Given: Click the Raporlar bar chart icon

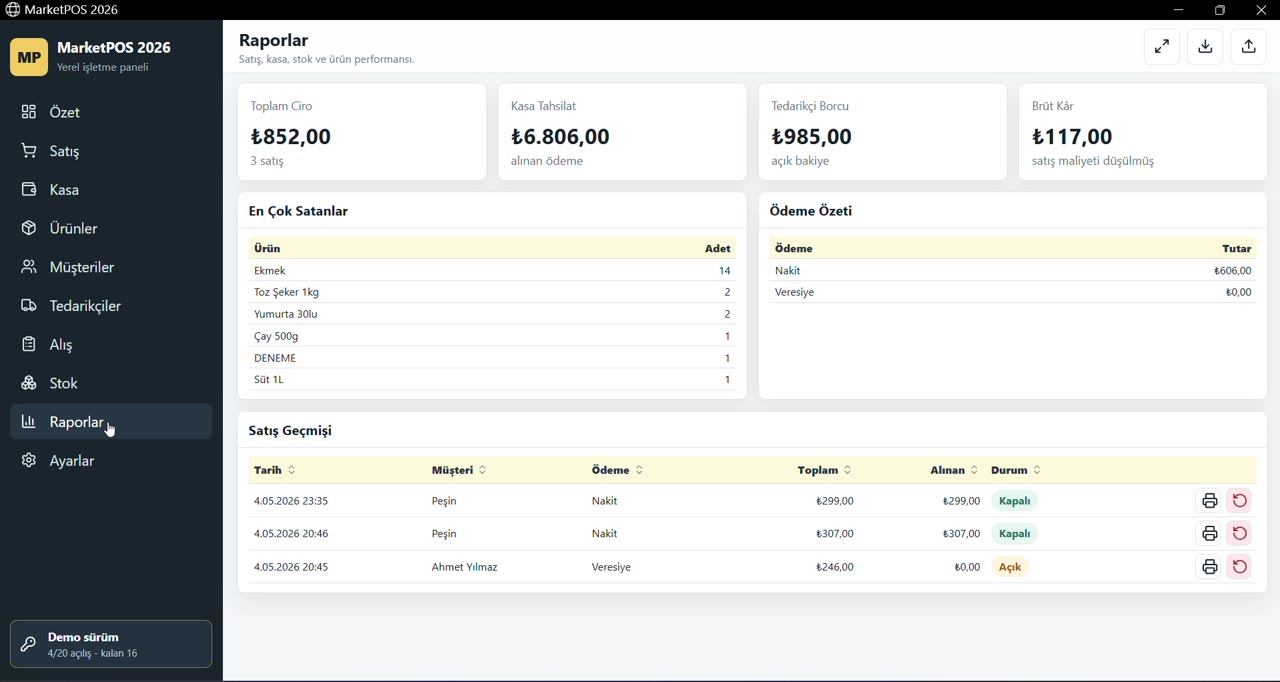Looking at the screenshot, I should click(x=29, y=422).
